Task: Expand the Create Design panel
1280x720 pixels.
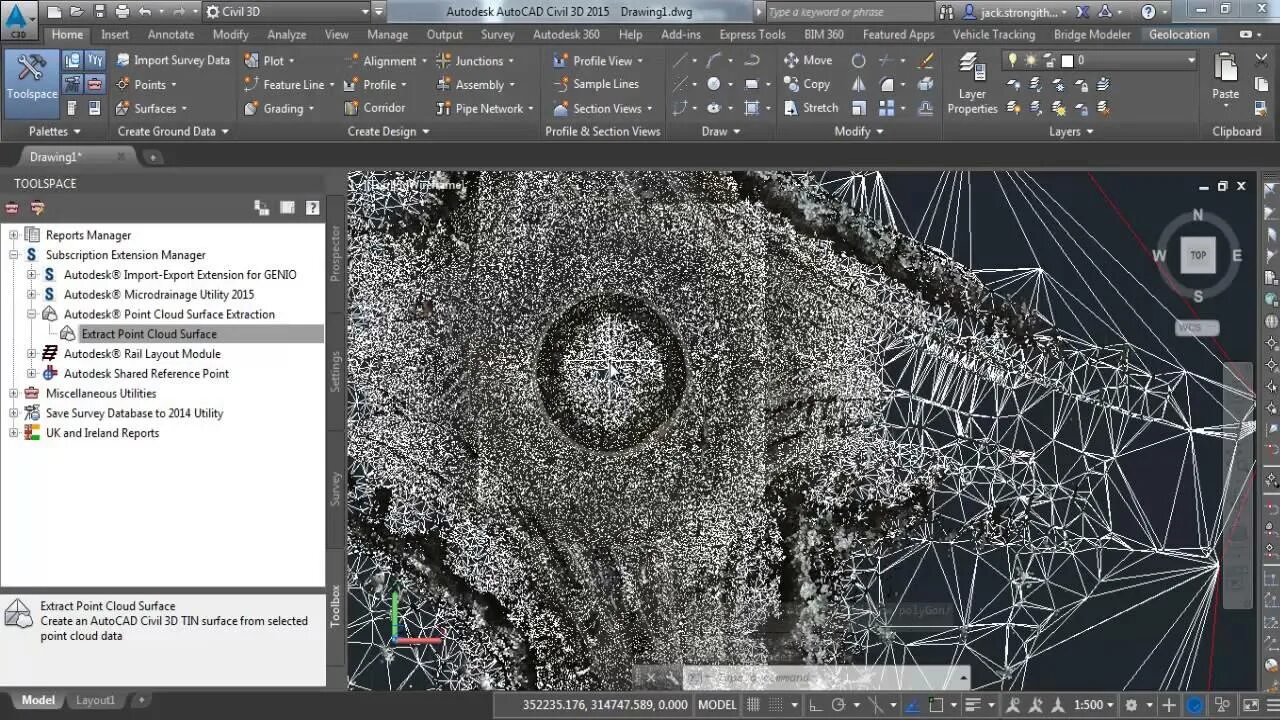Action: pos(388,131)
